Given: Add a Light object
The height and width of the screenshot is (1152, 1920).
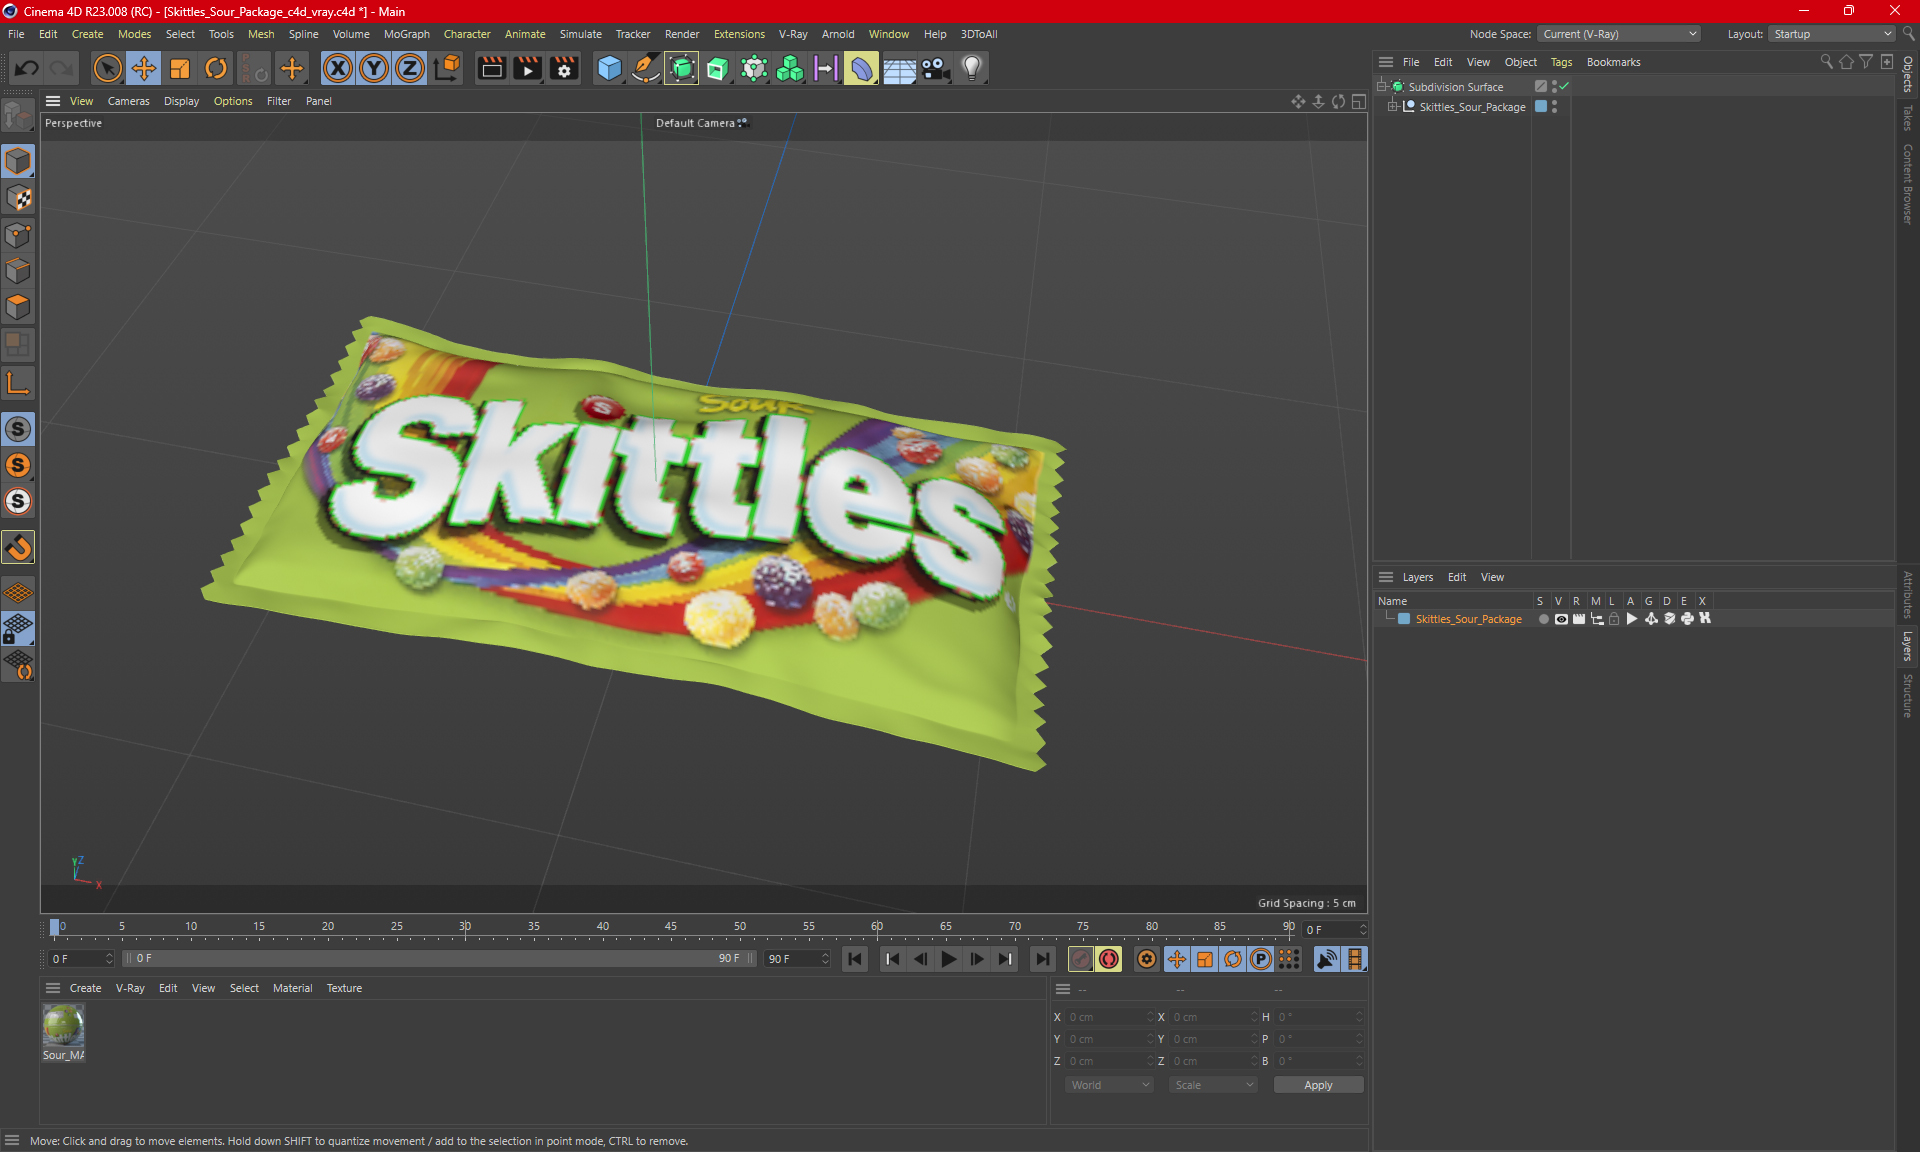Looking at the screenshot, I should click(x=972, y=68).
